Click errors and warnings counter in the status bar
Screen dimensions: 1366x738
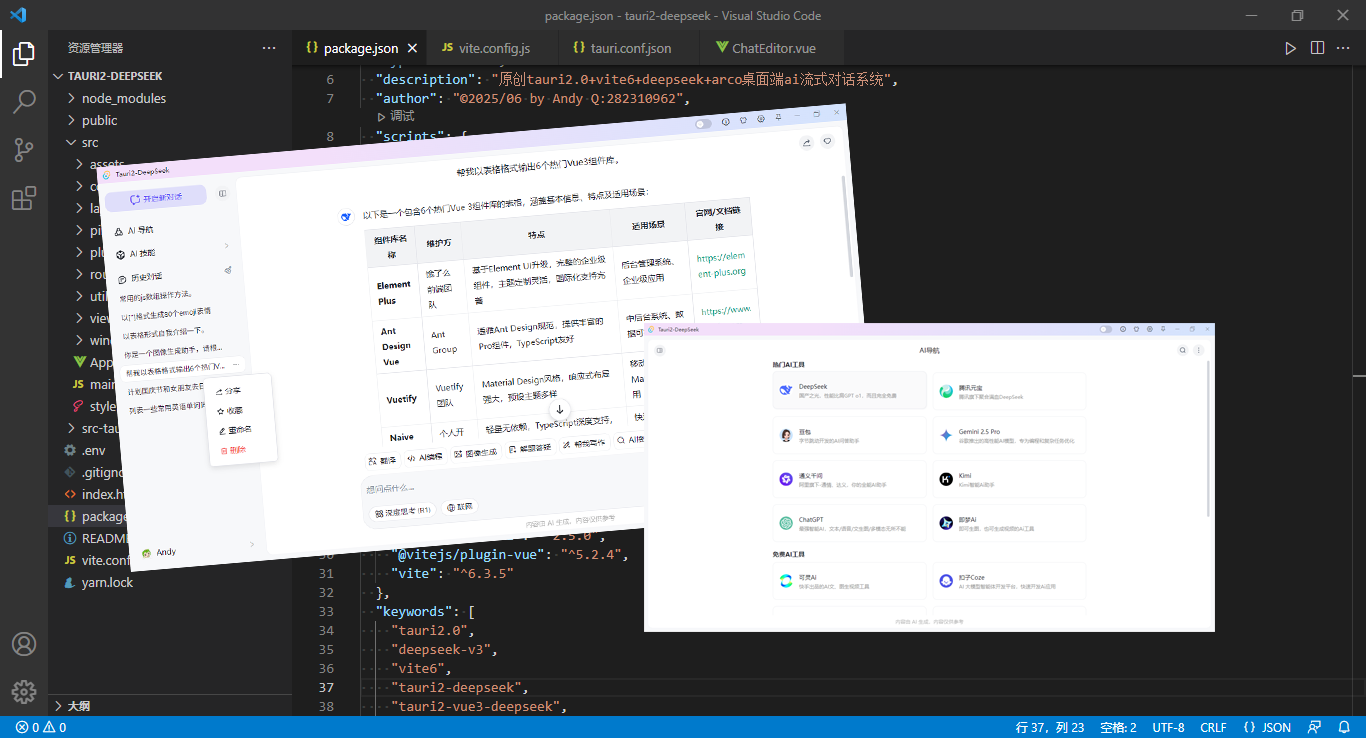[41, 727]
